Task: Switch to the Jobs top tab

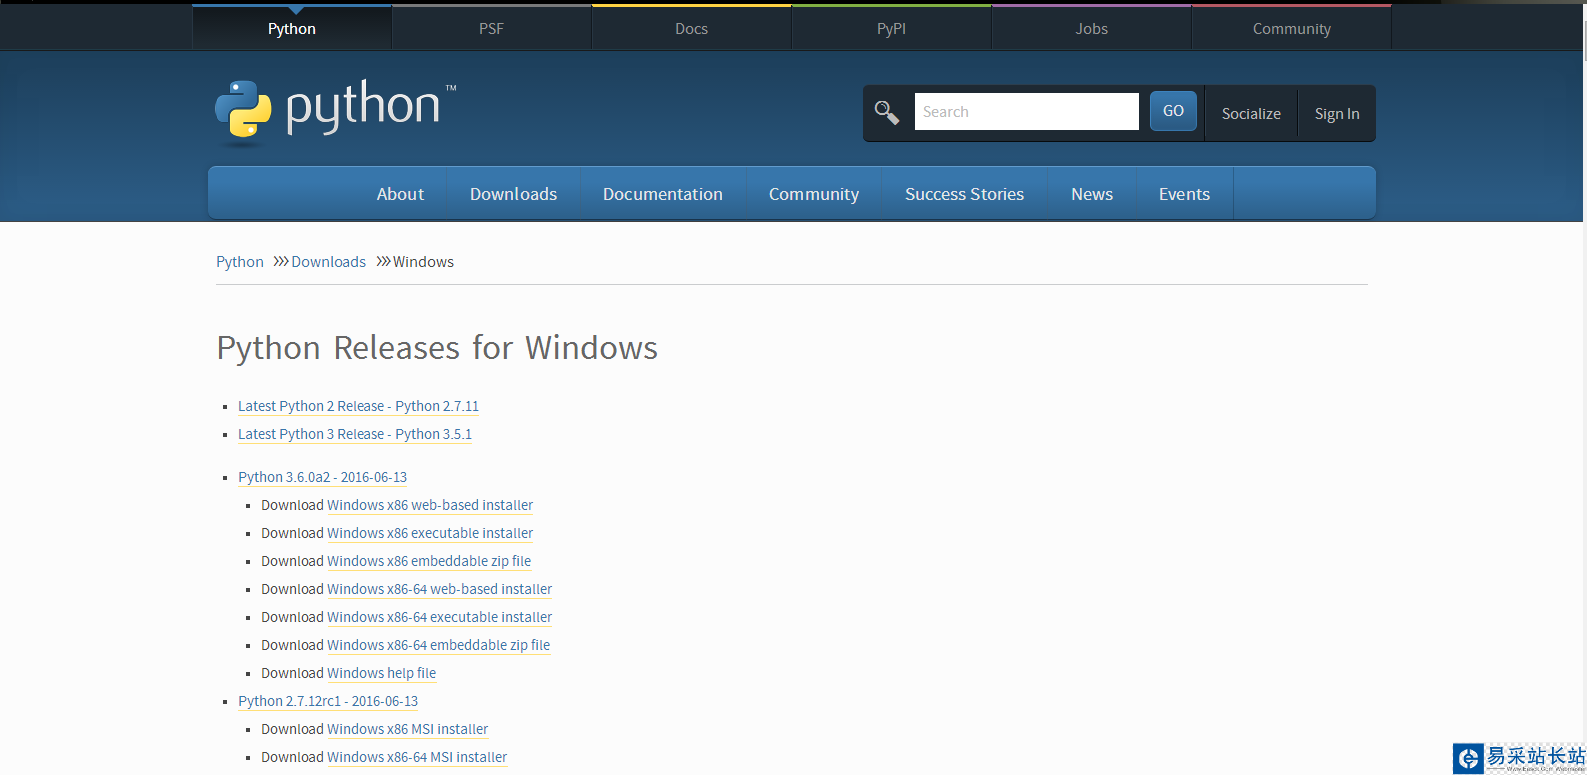Action: (x=1091, y=28)
